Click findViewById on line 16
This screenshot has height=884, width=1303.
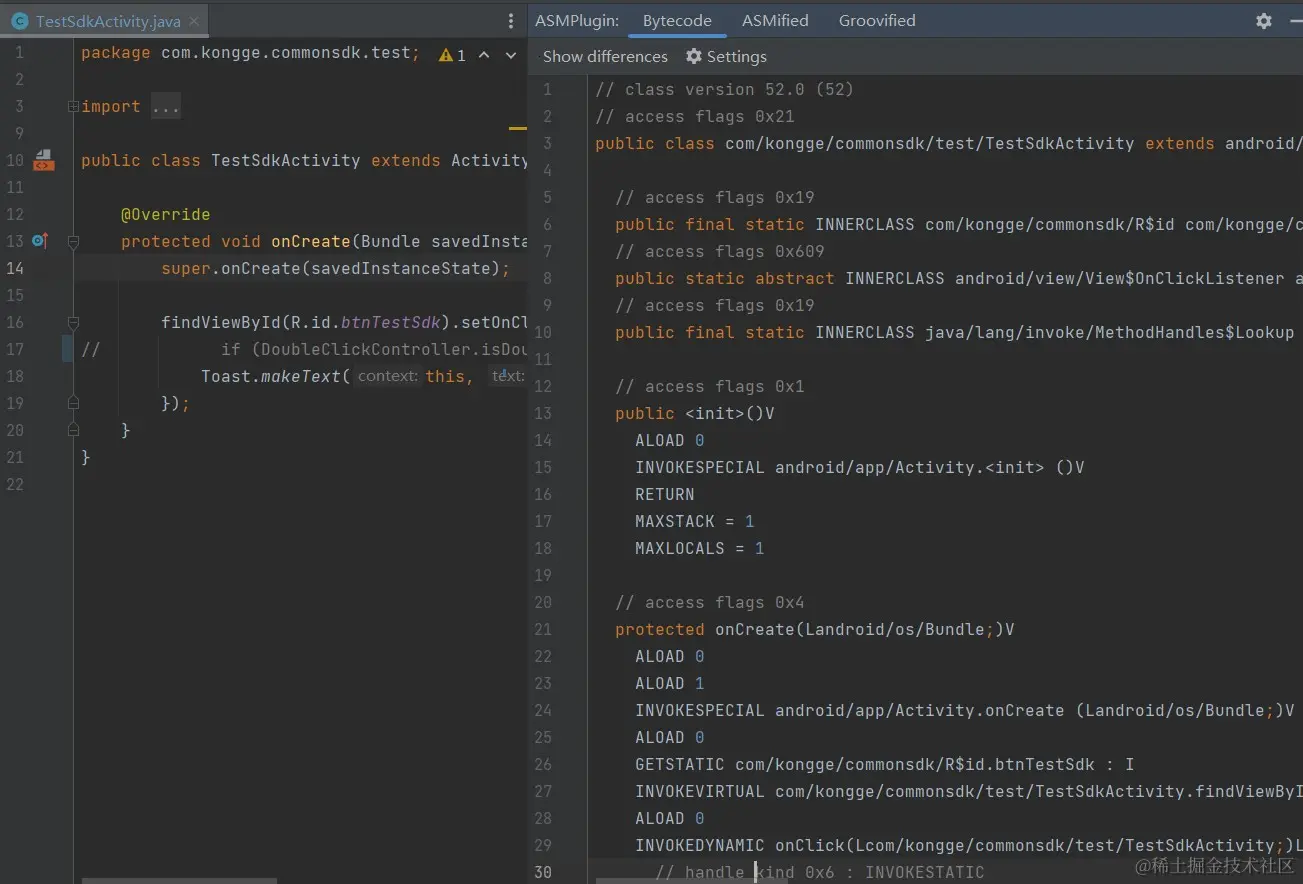tap(221, 322)
